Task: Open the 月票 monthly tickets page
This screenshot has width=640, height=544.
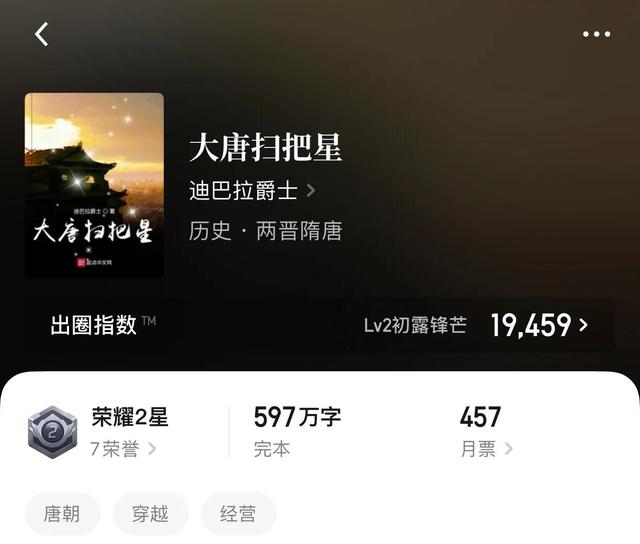Action: point(478,449)
